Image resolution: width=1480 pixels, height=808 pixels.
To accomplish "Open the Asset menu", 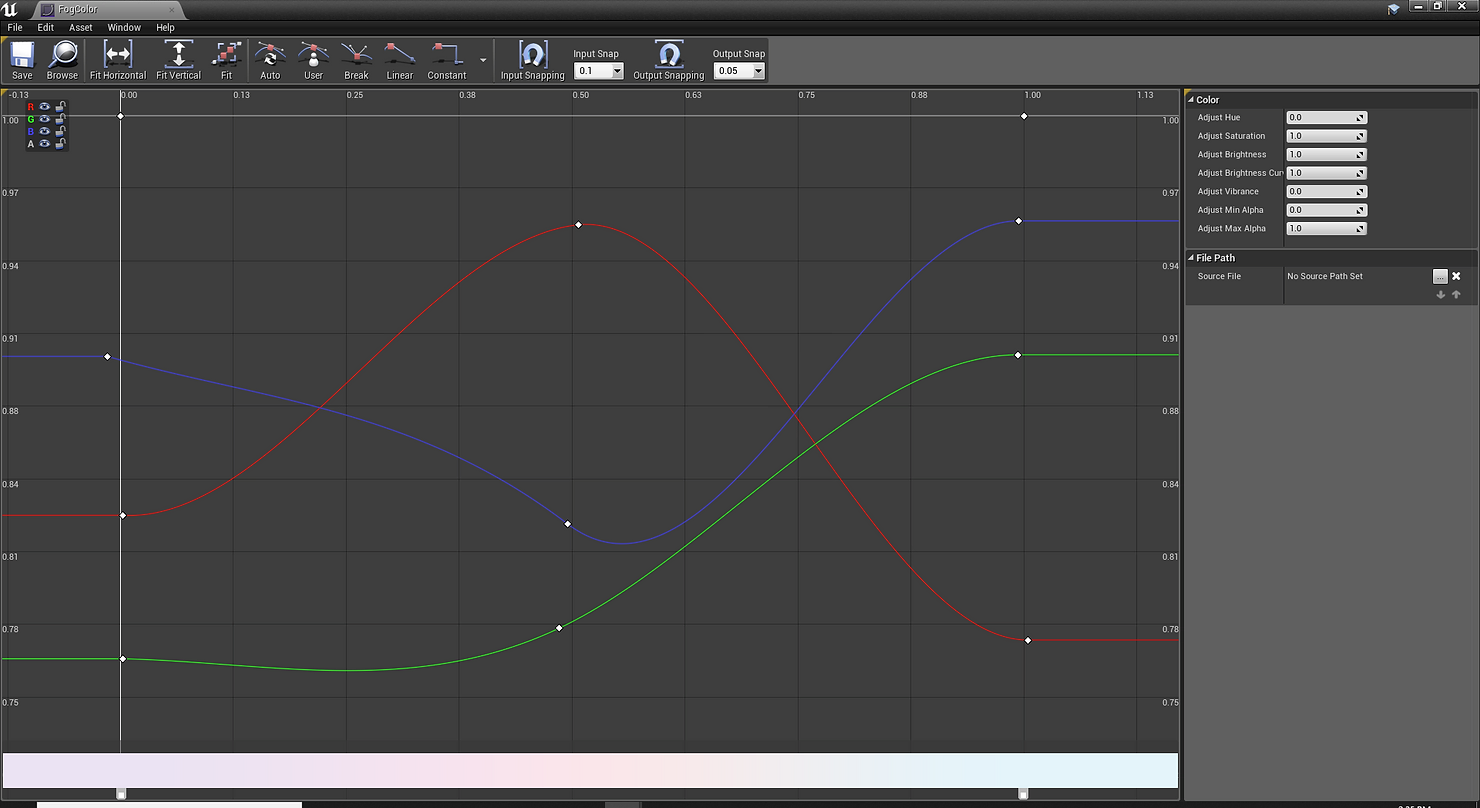I will pos(81,27).
